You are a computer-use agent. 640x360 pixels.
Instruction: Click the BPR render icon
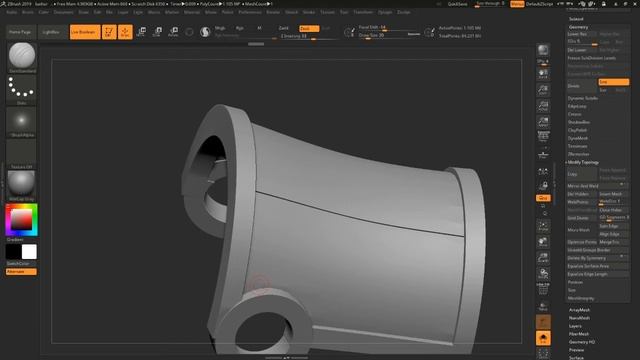tap(543, 50)
